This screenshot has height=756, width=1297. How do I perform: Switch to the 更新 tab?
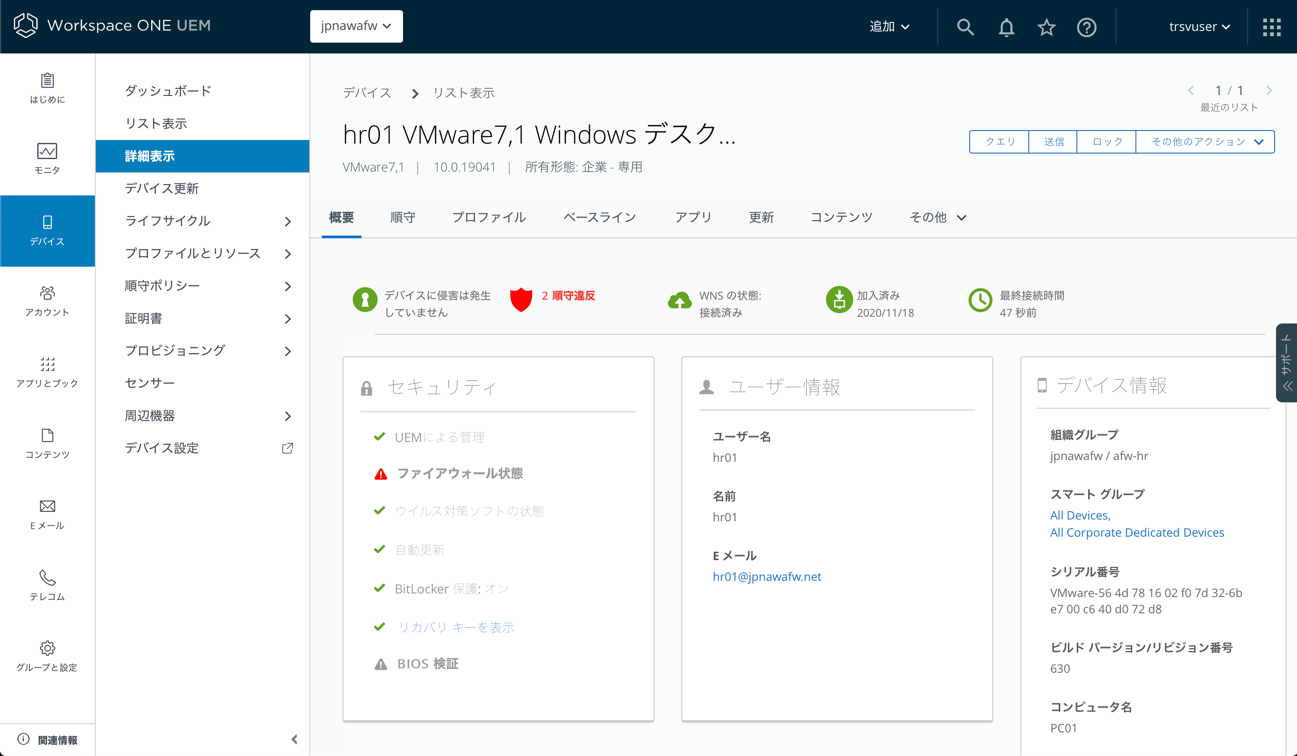point(761,217)
